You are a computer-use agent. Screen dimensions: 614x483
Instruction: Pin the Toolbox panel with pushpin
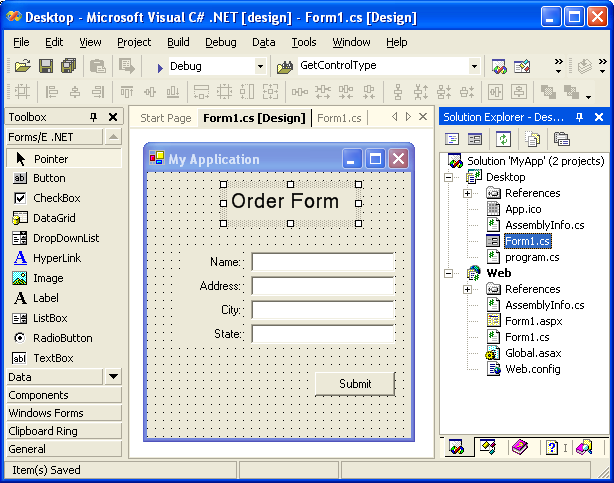click(93, 117)
